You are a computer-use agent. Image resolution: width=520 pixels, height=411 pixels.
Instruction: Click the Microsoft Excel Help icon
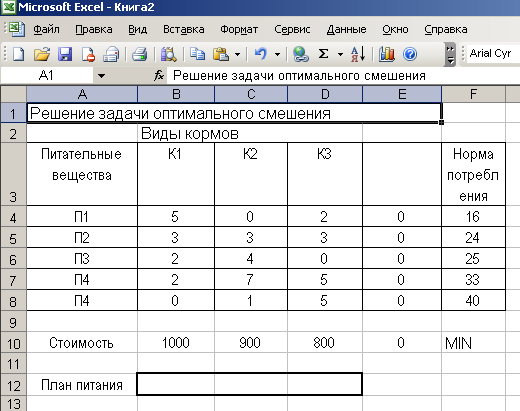[410, 54]
